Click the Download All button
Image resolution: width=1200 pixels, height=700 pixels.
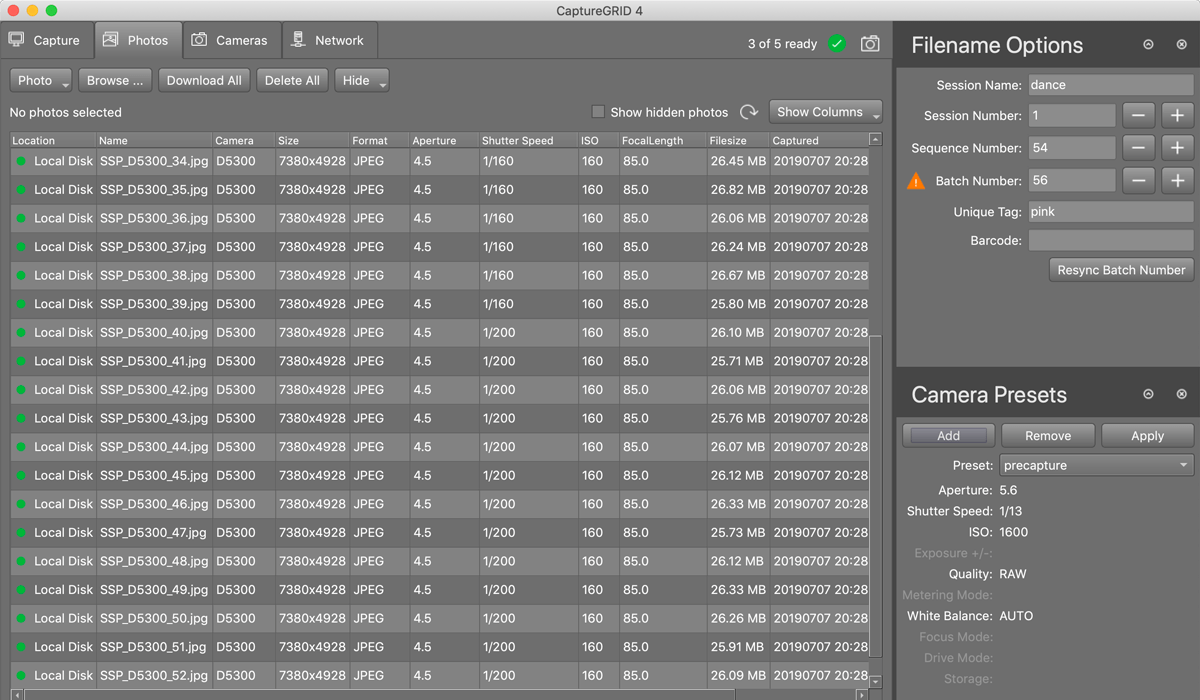pos(204,81)
